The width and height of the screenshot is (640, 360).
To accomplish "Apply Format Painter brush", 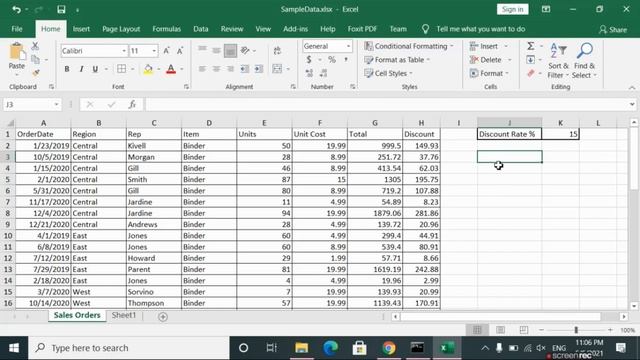I will 36,73.
